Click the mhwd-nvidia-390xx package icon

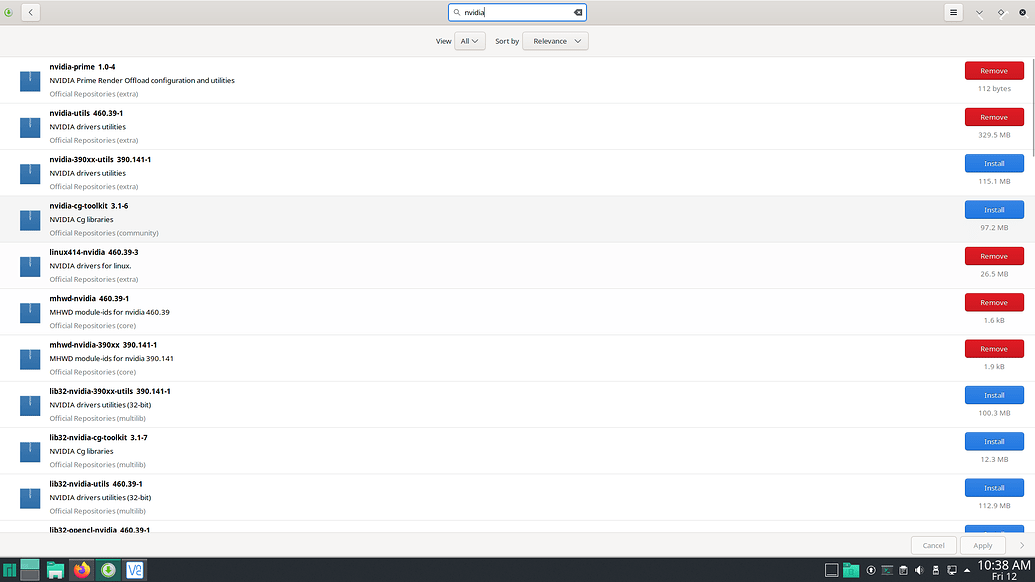pyautogui.click(x=30, y=358)
